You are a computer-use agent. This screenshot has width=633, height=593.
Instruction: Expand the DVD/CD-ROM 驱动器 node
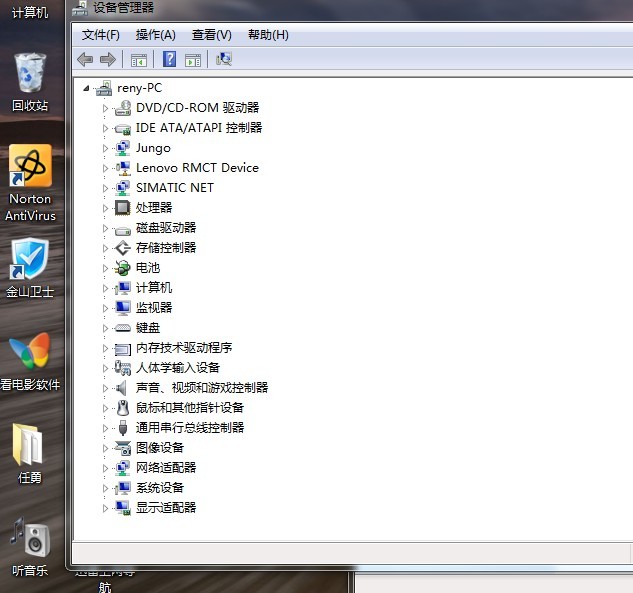(x=105, y=108)
